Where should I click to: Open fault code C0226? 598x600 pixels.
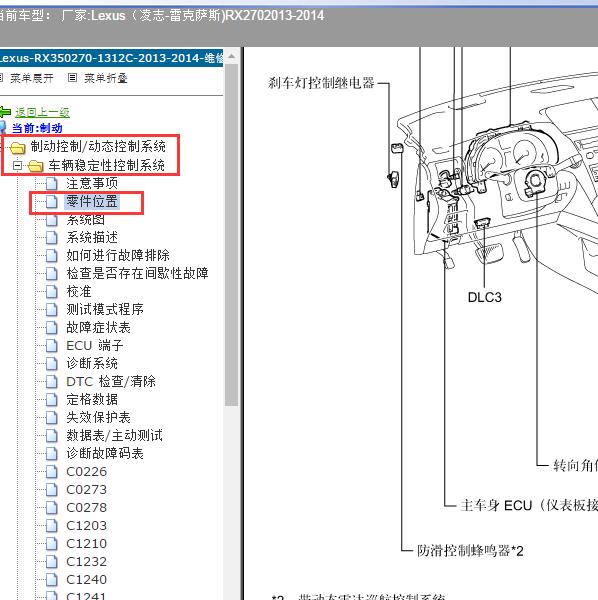coord(86,471)
